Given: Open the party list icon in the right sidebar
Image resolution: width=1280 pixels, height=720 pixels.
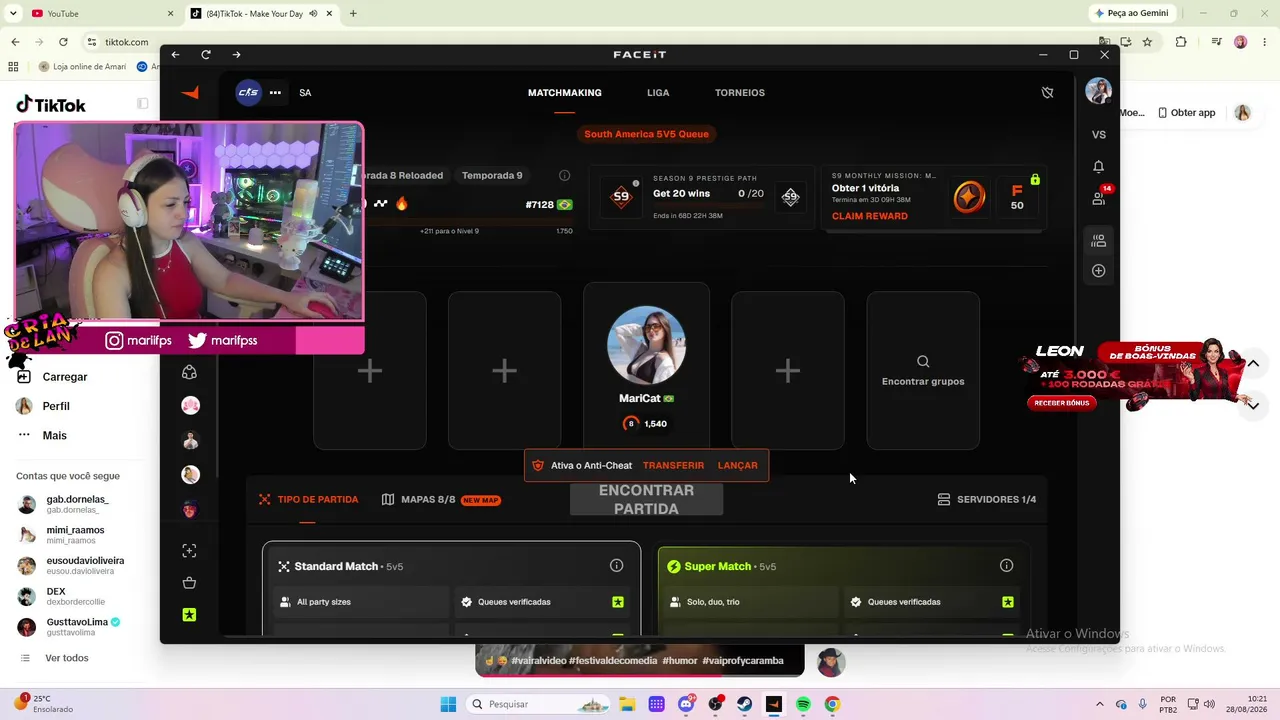Looking at the screenshot, I should coord(1099,241).
